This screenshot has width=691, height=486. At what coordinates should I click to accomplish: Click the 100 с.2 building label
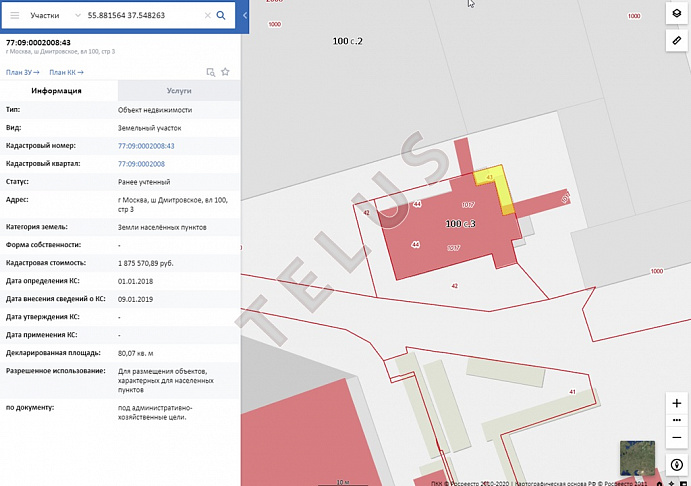coord(347,41)
